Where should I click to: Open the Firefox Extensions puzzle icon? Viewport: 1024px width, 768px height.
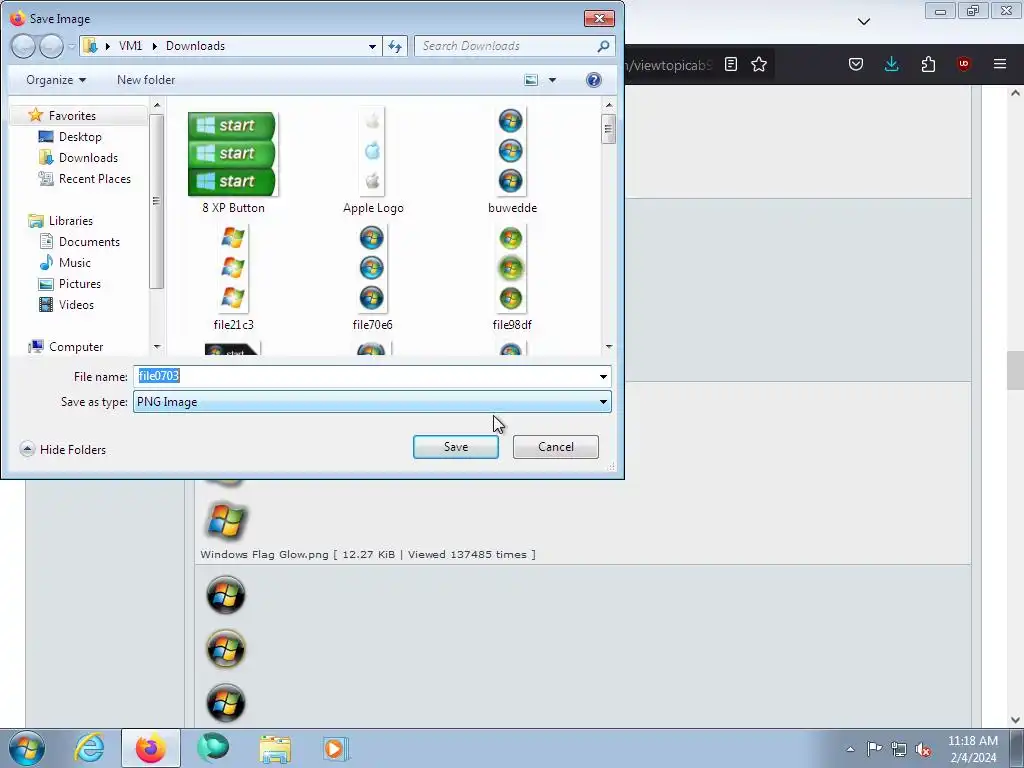click(x=928, y=64)
